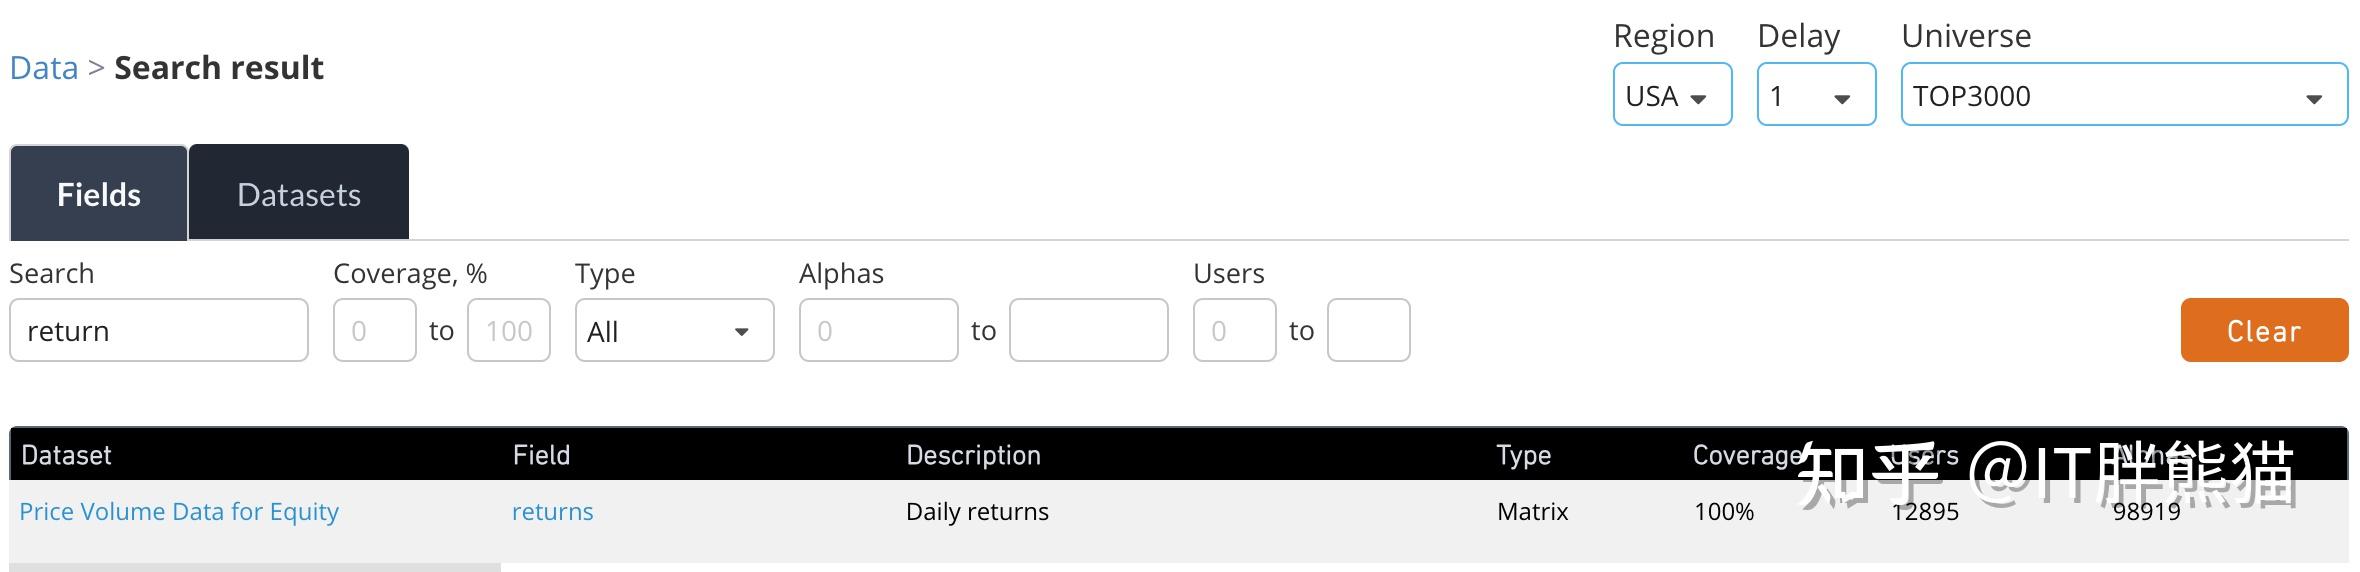Switch to the Fields tab
2360x572 pixels.
tap(98, 194)
